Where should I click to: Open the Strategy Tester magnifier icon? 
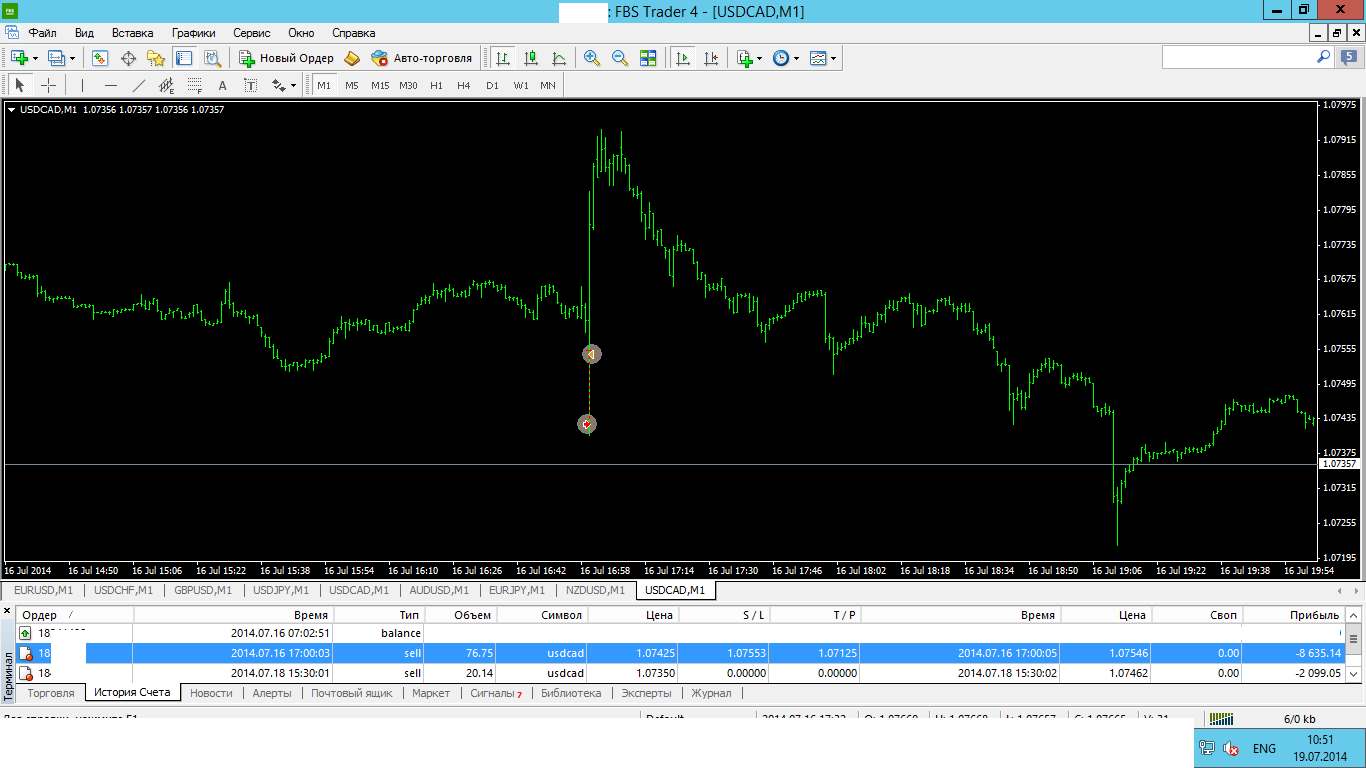[212, 58]
